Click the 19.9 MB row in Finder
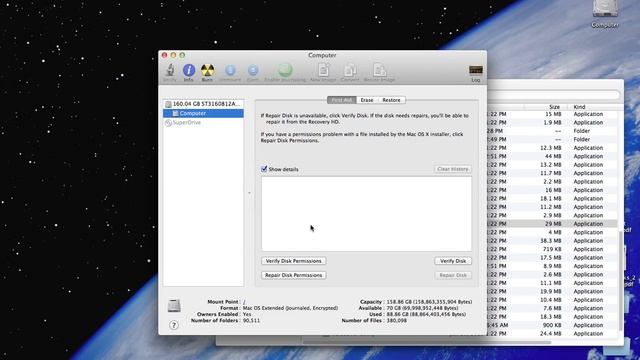The height and width of the screenshot is (360, 640). click(x=552, y=291)
